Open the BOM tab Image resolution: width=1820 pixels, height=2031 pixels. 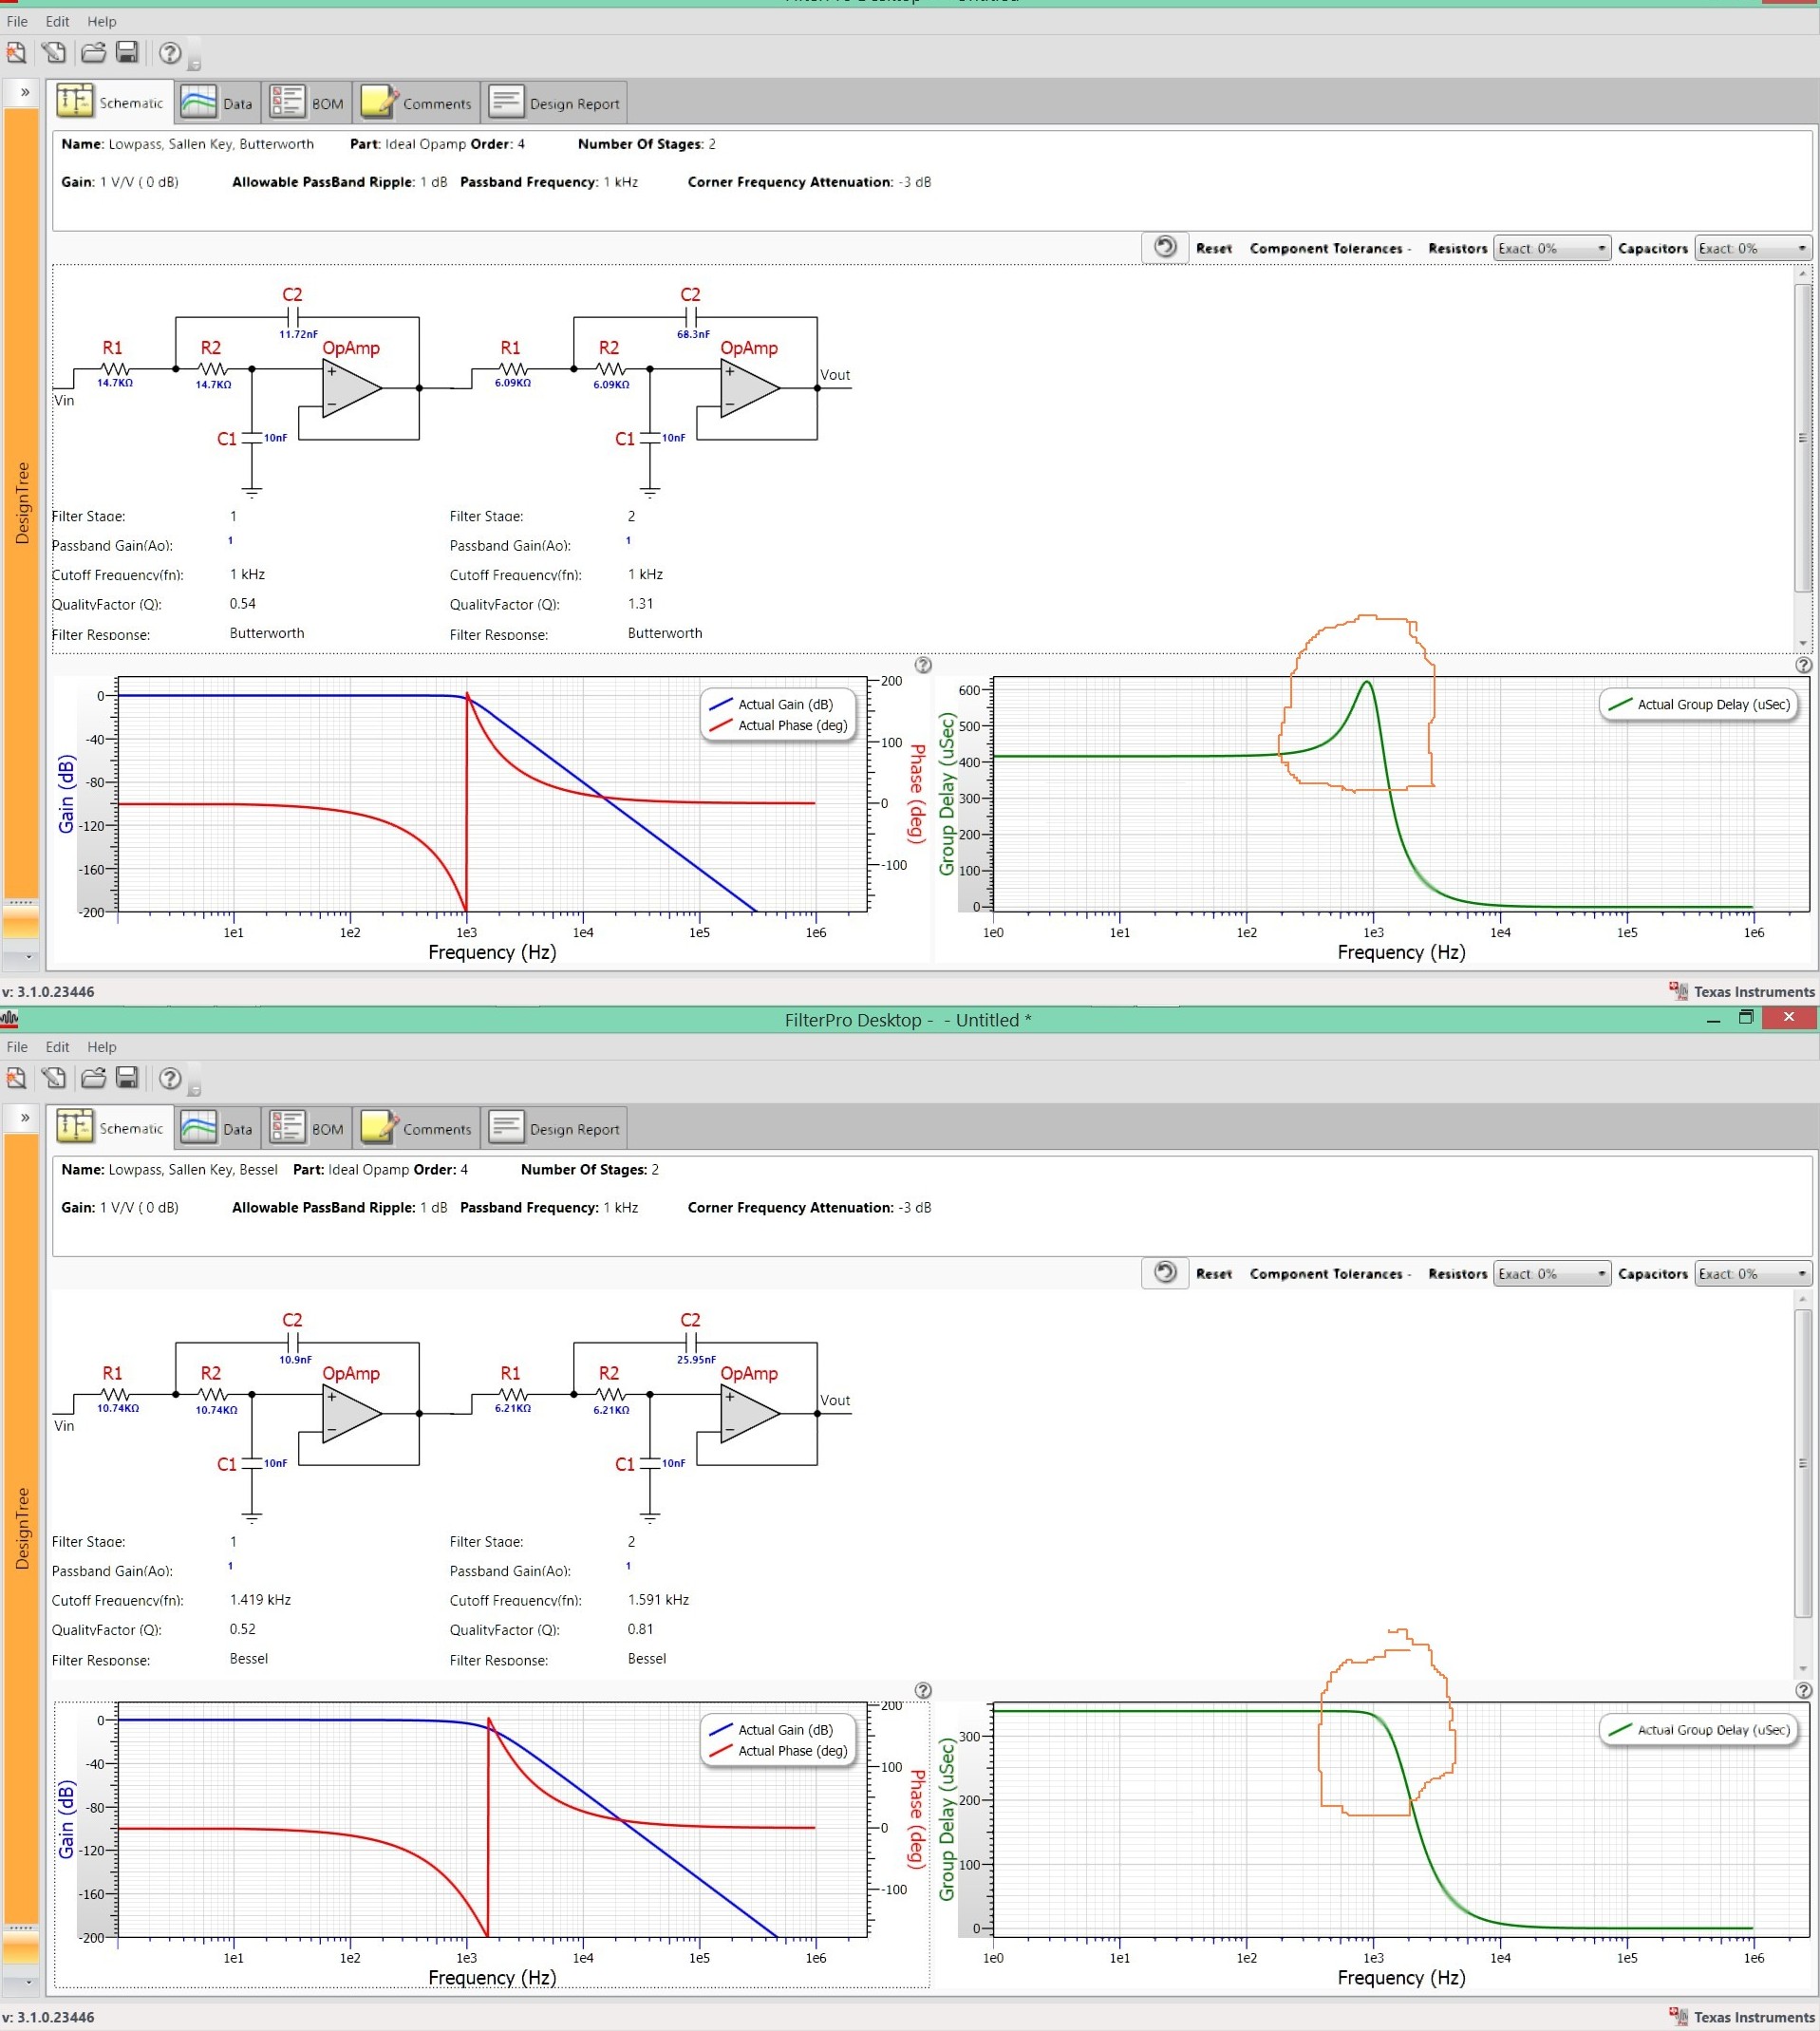coord(306,101)
